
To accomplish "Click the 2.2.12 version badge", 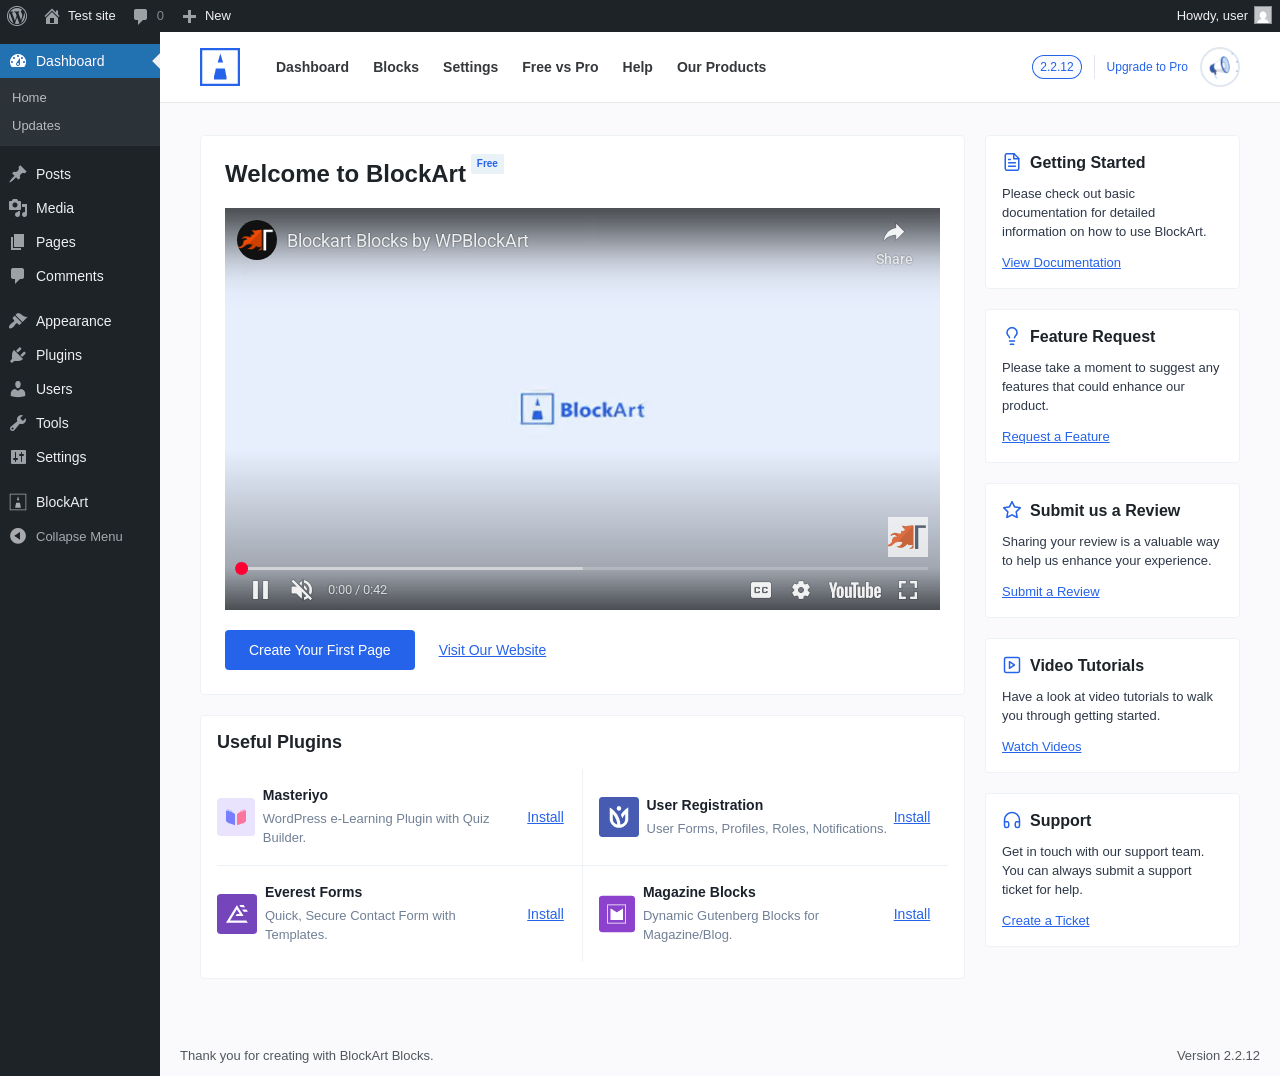I will tap(1056, 67).
